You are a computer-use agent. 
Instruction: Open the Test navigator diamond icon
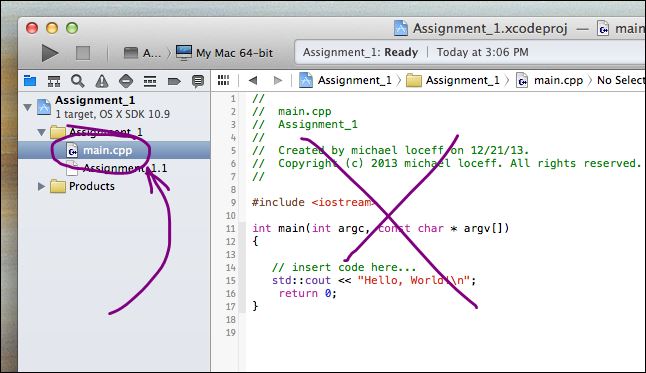point(126,81)
